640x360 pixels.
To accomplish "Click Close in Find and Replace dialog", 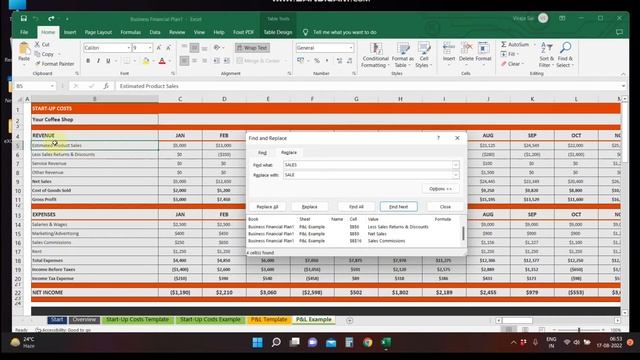I will click(445, 207).
